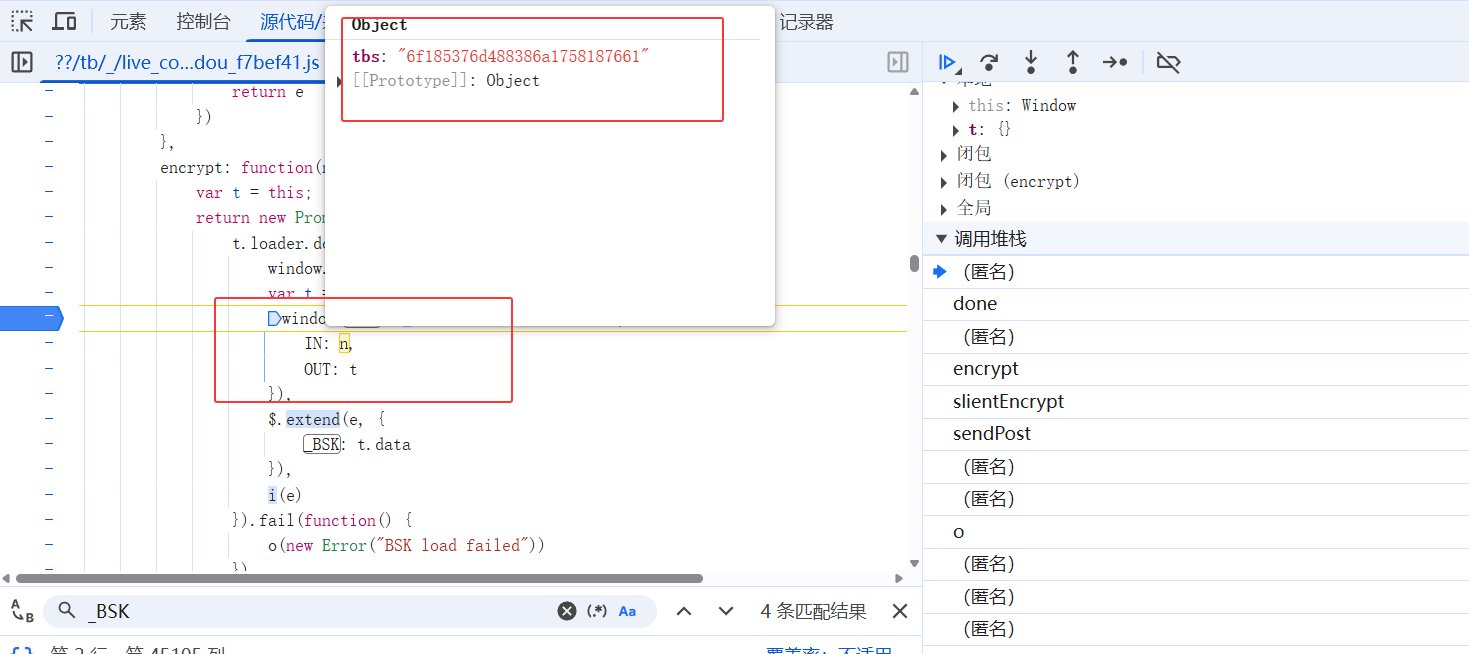Expand the this: Window scope entry
This screenshot has width=1469, height=654.
[x=957, y=105]
